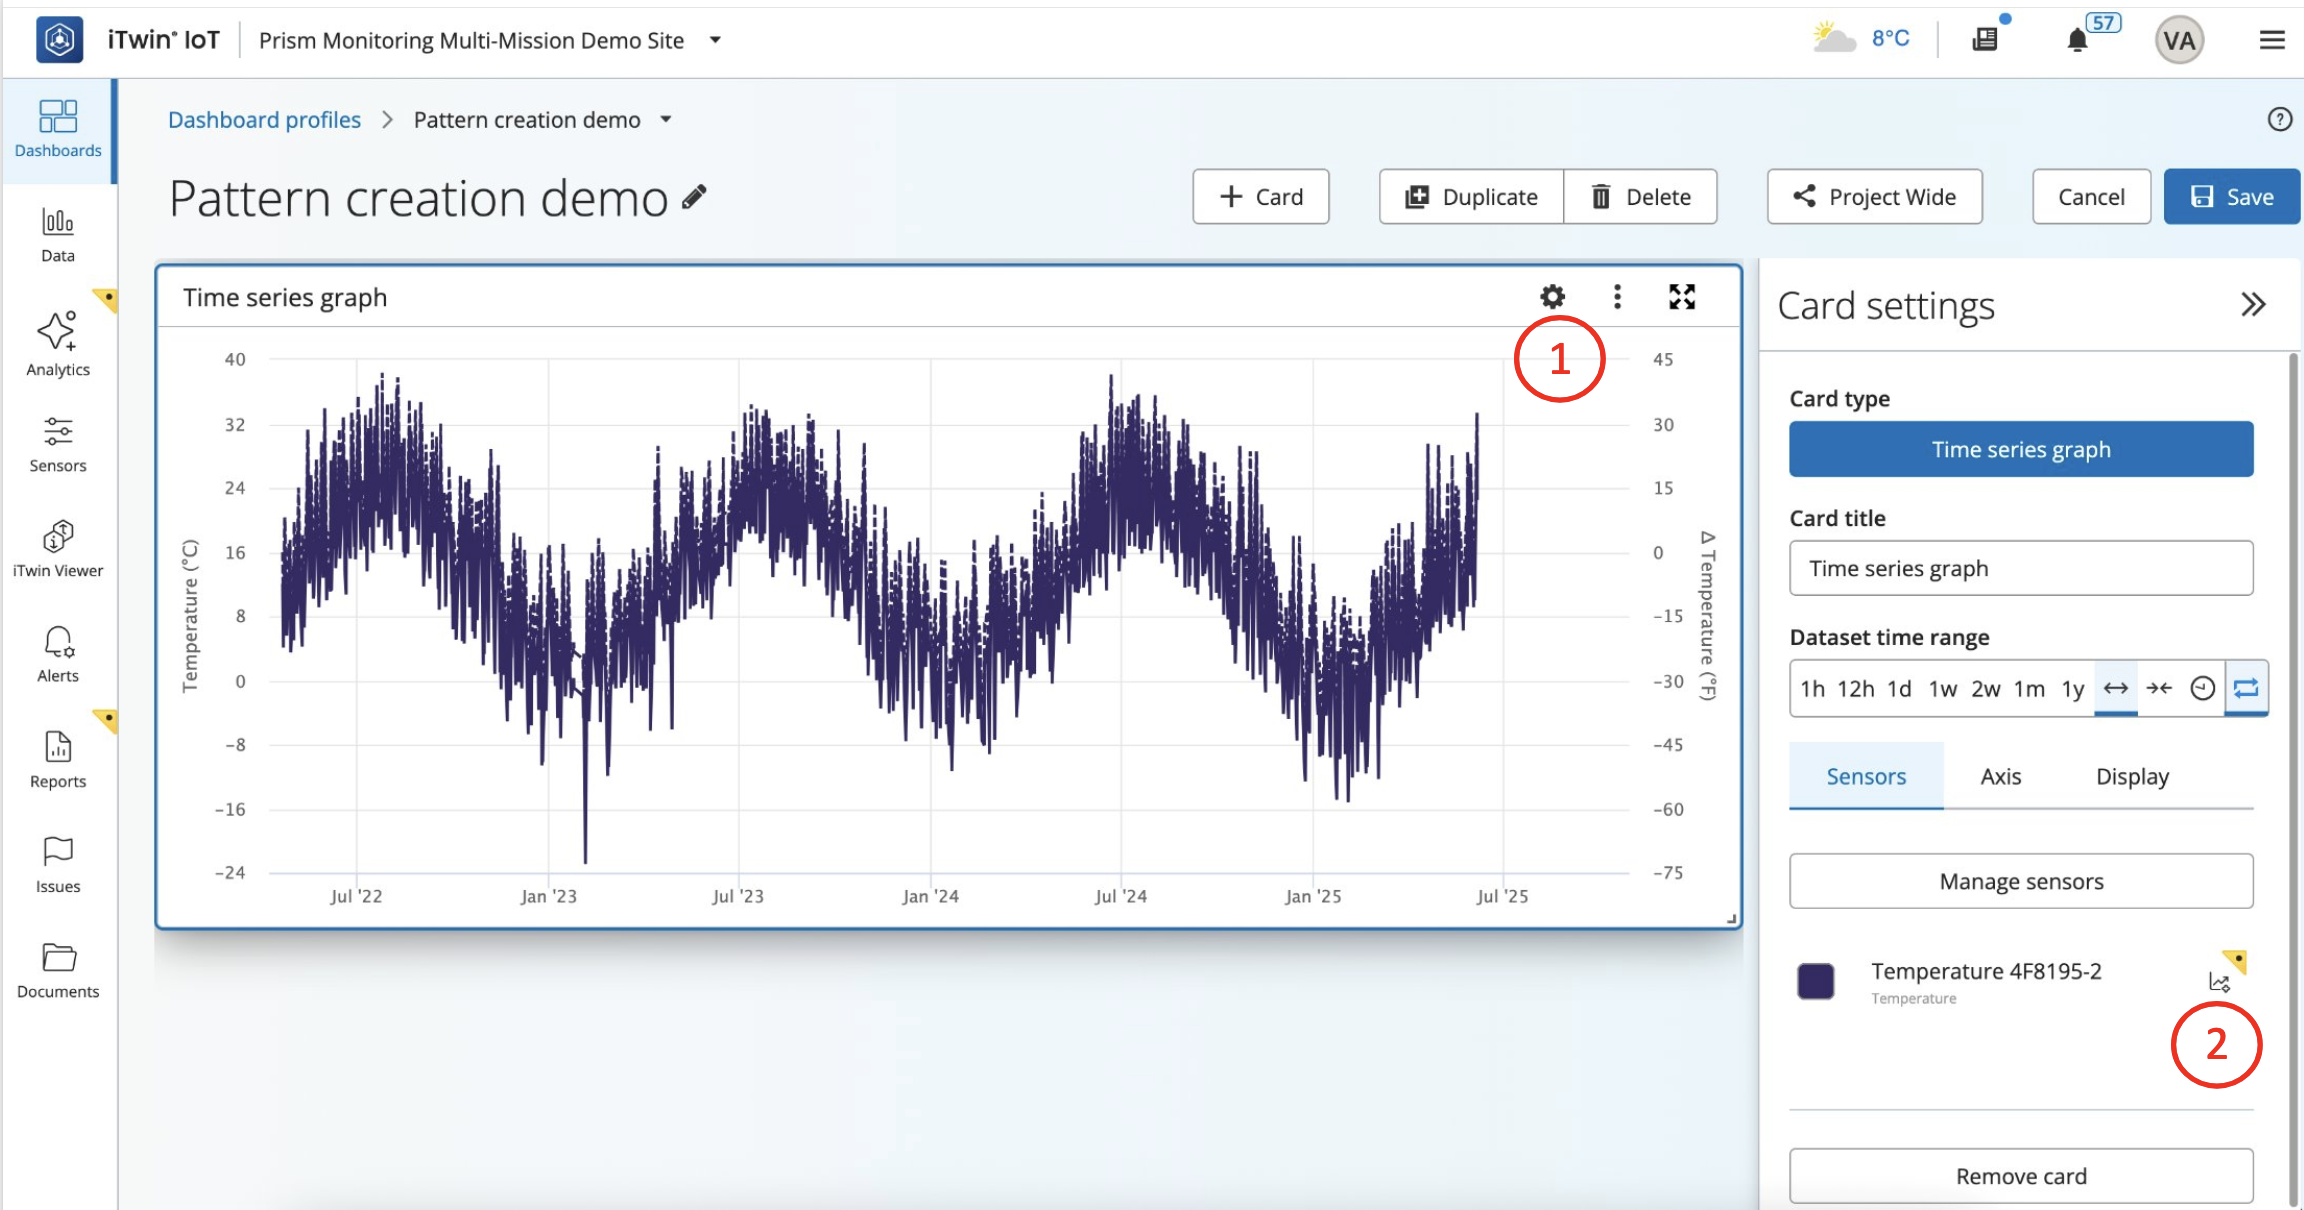Viewport: 2304px width, 1210px height.
Task: Open the pattern analysis icon on Temperature 4F8195-2
Action: [2220, 981]
